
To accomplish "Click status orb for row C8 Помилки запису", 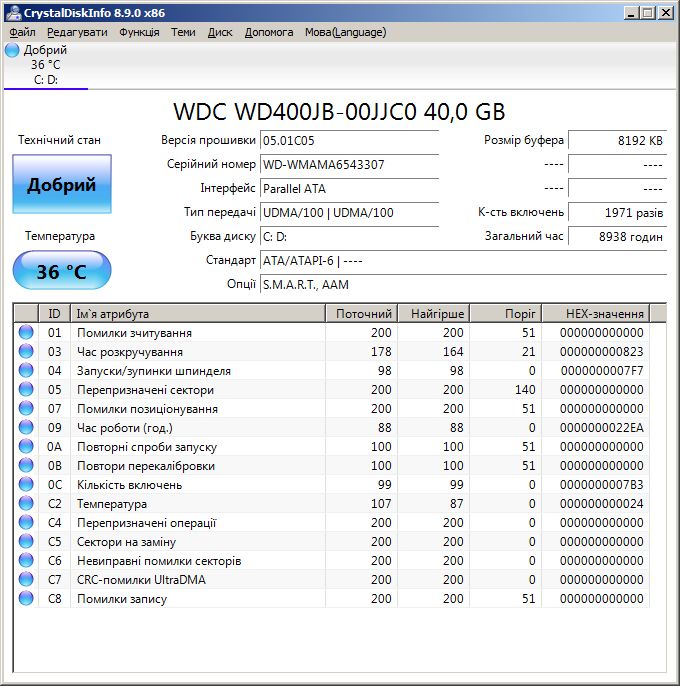I will coord(26,598).
